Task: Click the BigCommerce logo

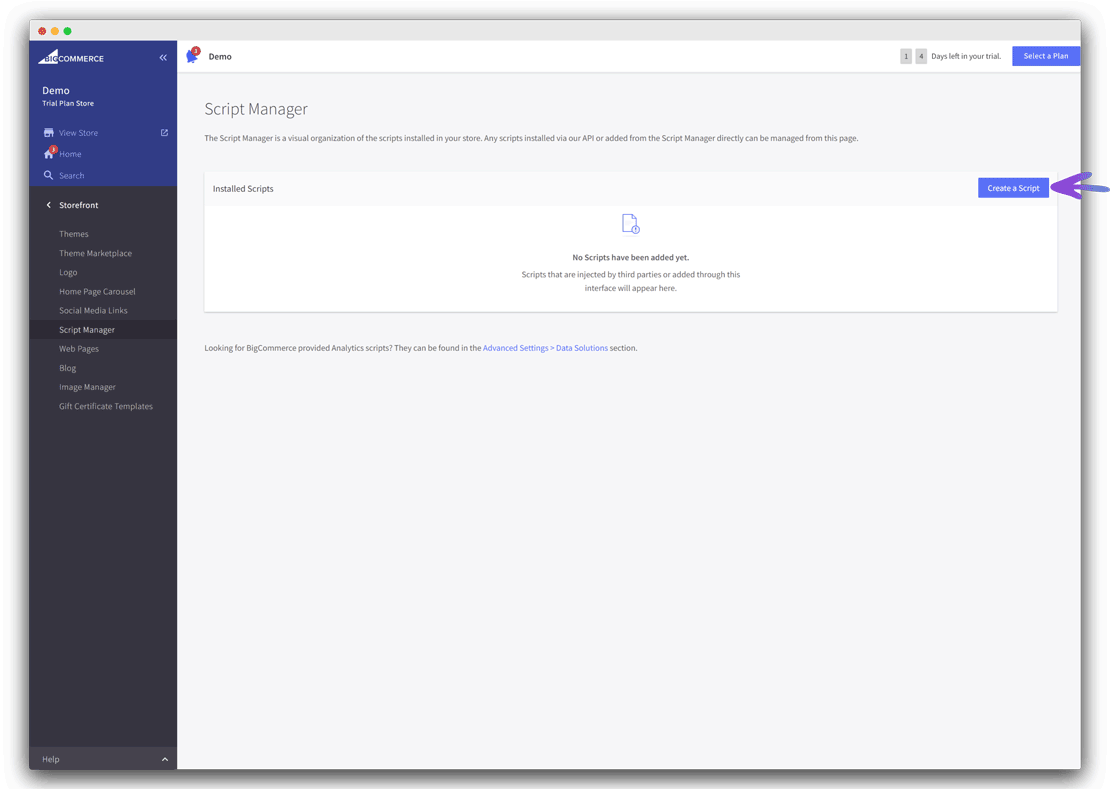Action: pyautogui.click(x=70, y=58)
